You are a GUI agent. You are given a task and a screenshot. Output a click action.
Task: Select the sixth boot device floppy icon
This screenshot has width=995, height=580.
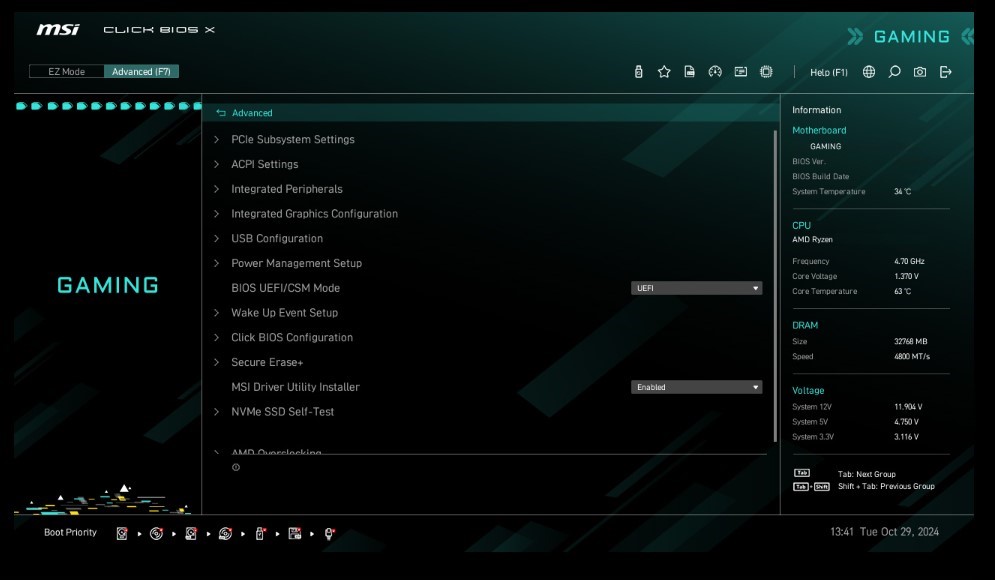click(294, 534)
